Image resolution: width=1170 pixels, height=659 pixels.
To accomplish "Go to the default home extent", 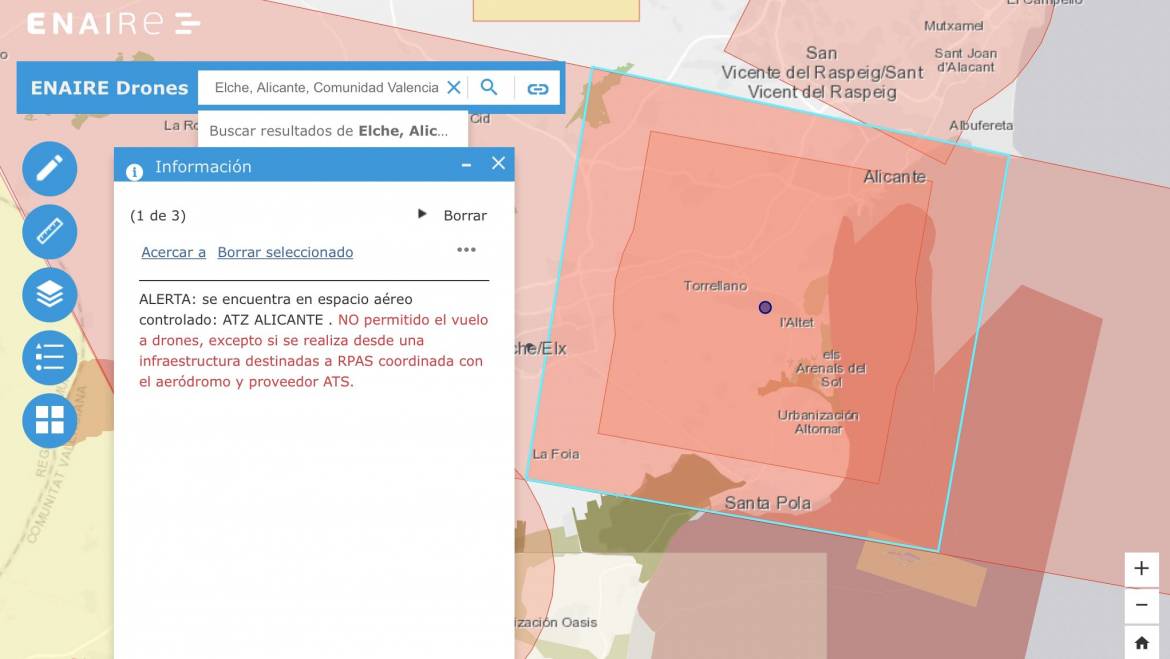I will pos(1141,642).
